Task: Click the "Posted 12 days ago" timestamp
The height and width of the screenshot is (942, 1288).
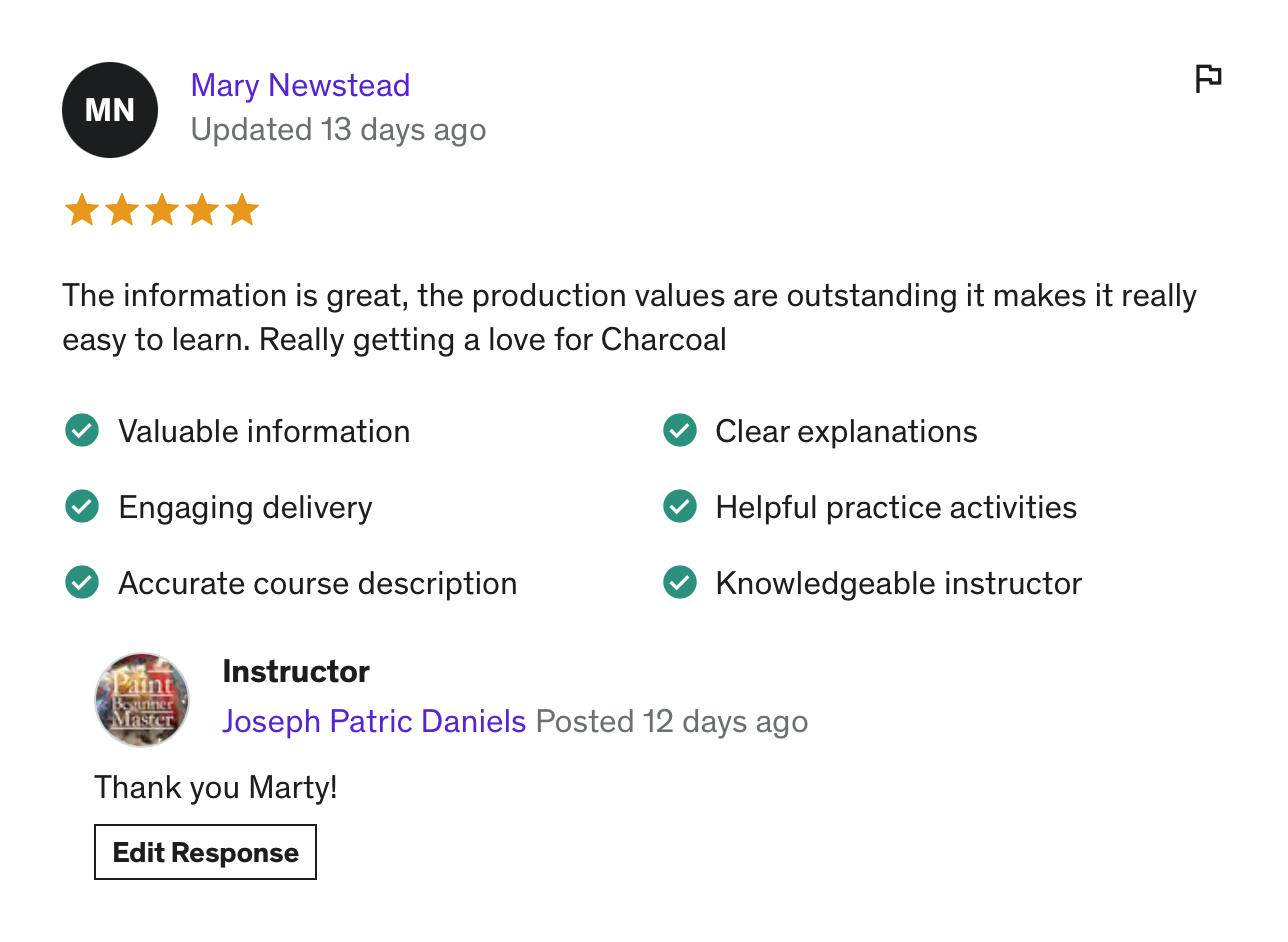Action: coord(672,721)
